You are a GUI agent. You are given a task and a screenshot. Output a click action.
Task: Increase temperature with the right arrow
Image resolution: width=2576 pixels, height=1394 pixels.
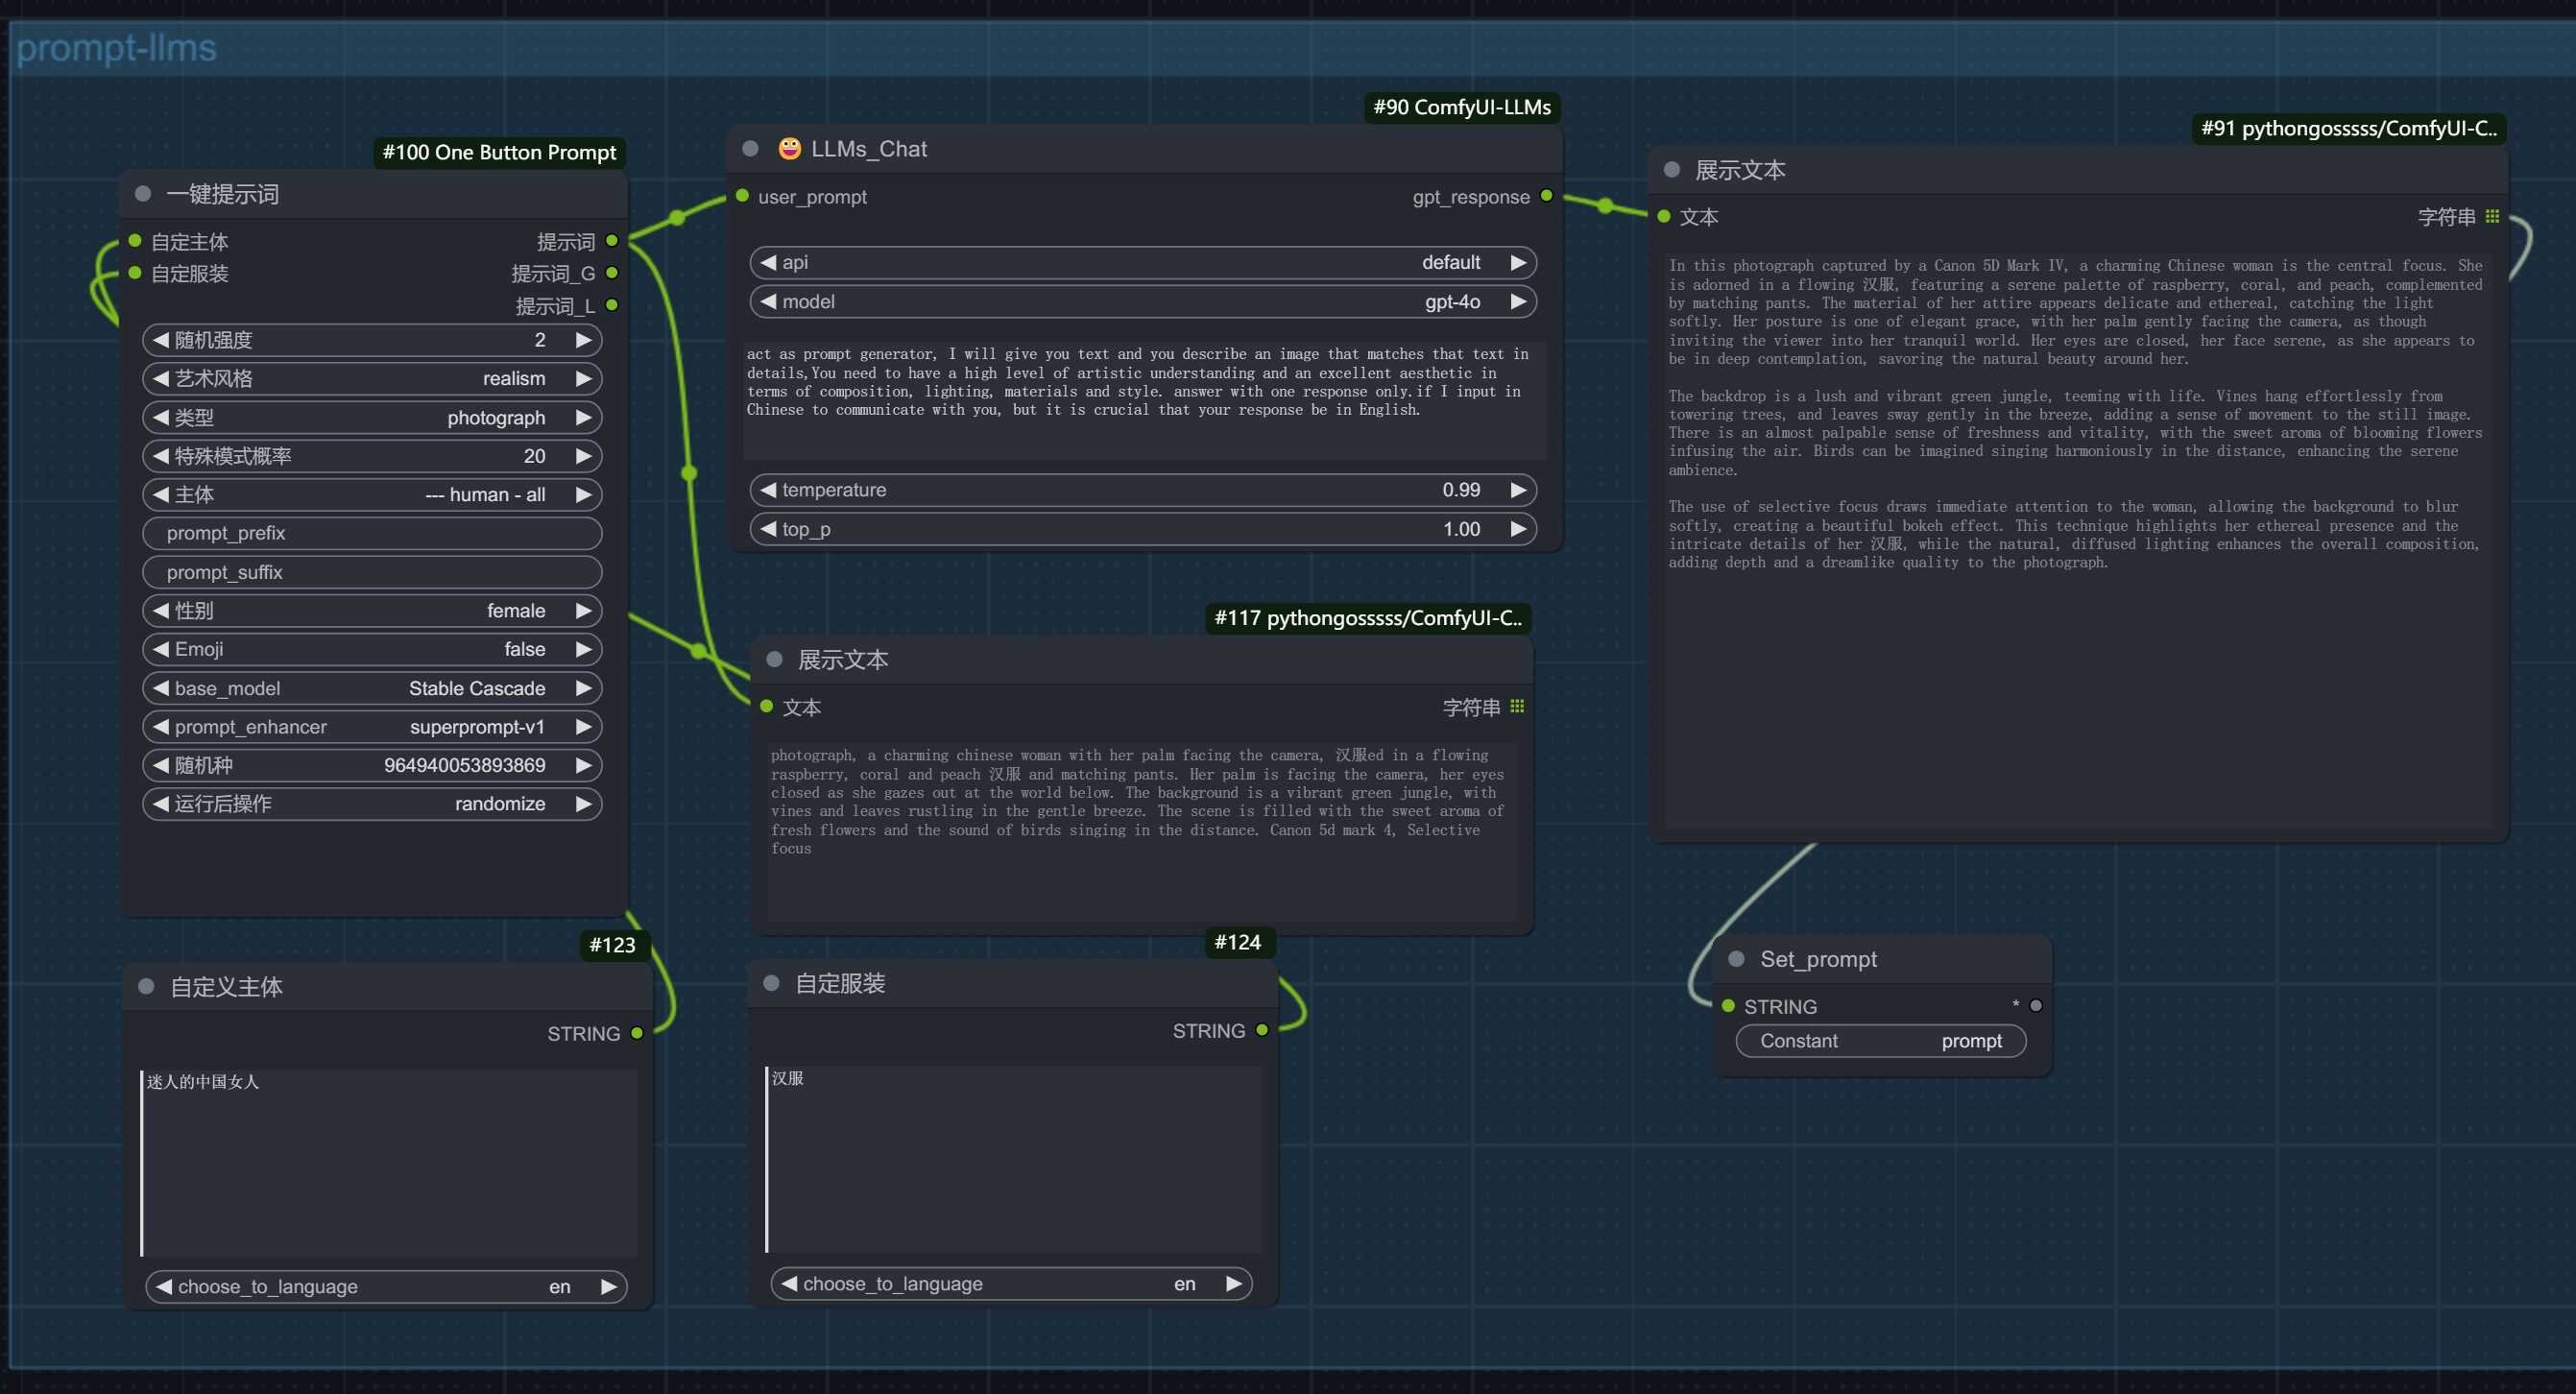pyautogui.click(x=1518, y=490)
